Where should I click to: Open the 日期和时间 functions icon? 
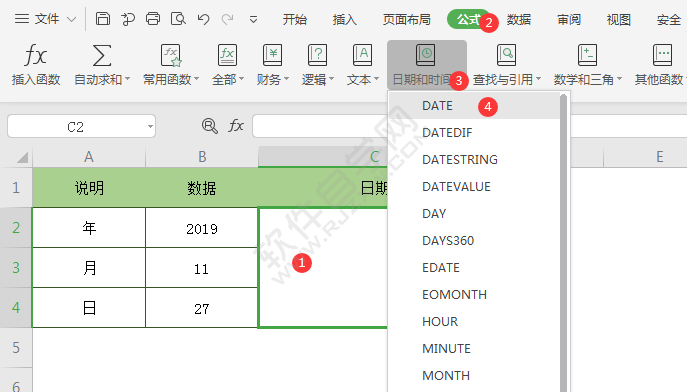425,56
